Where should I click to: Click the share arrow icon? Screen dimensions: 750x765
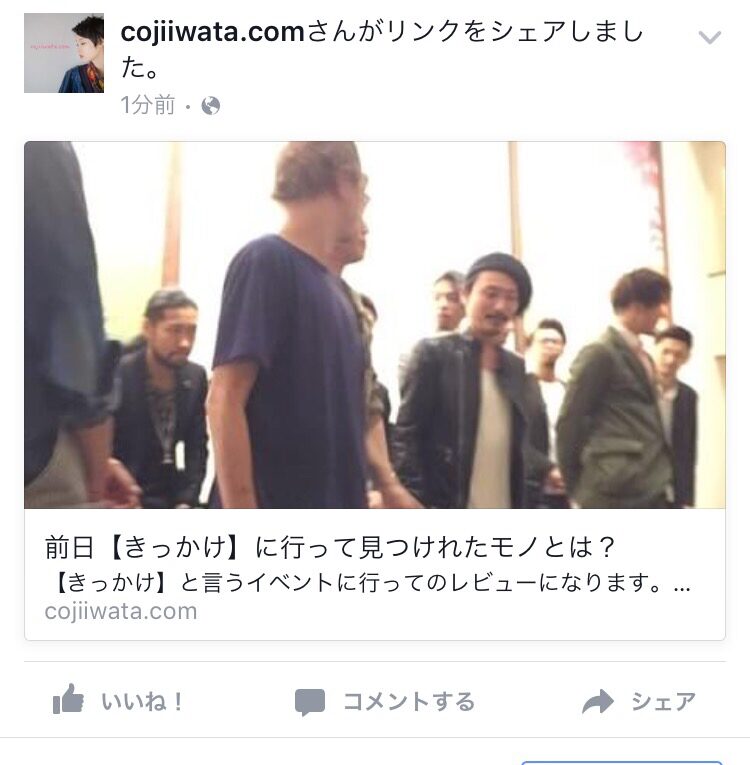point(598,702)
